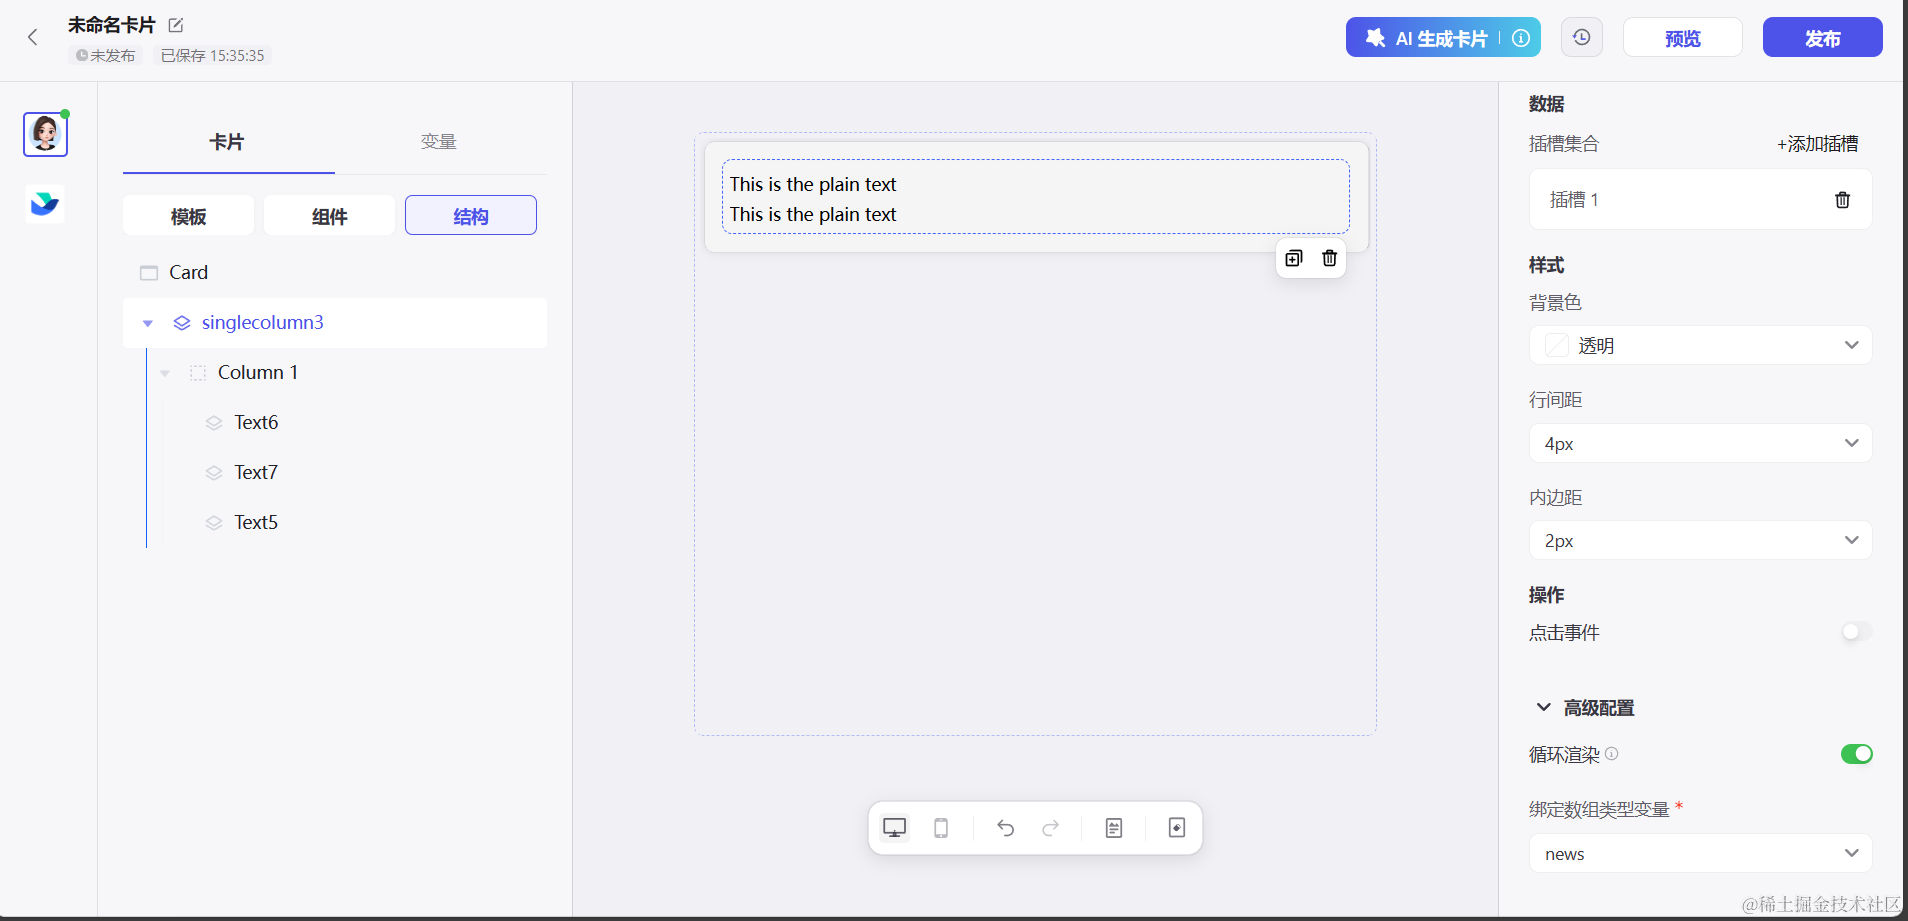The width and height of the screenshot is (1908, 921).
Task: Toggle the 点击事件 switch
Action: pyautogui.click(x=1856, y=632)
